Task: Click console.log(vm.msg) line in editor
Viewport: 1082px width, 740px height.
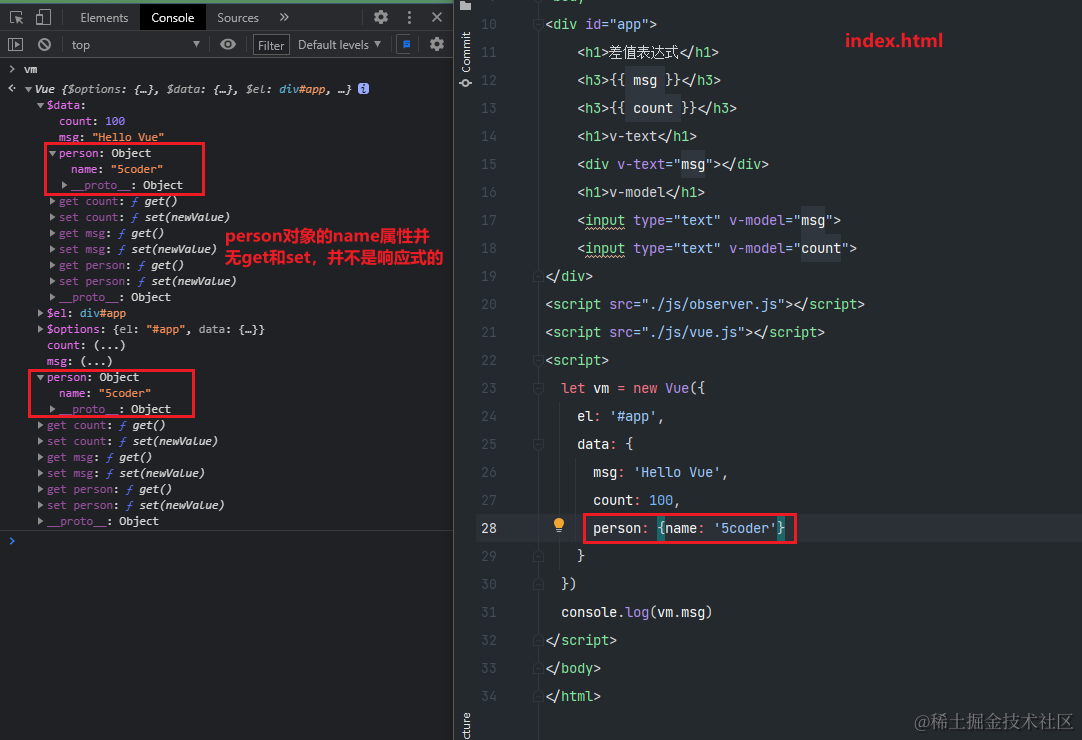Action: pyautogui.click(x=636, y=612)
